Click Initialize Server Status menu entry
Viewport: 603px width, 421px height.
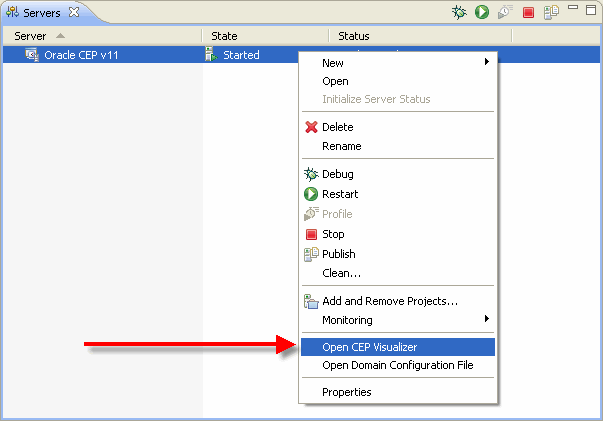(398, 99)
